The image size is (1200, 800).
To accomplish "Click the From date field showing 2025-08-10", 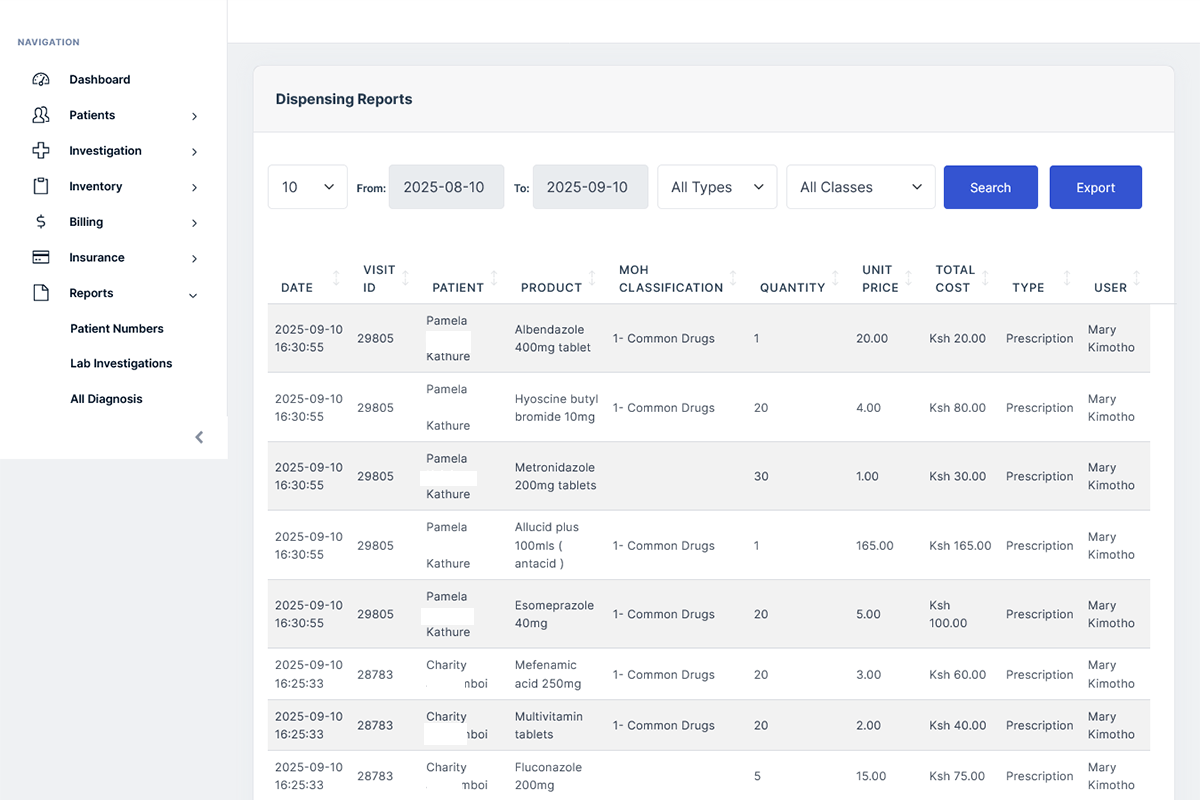I will [x=446, y=186].
